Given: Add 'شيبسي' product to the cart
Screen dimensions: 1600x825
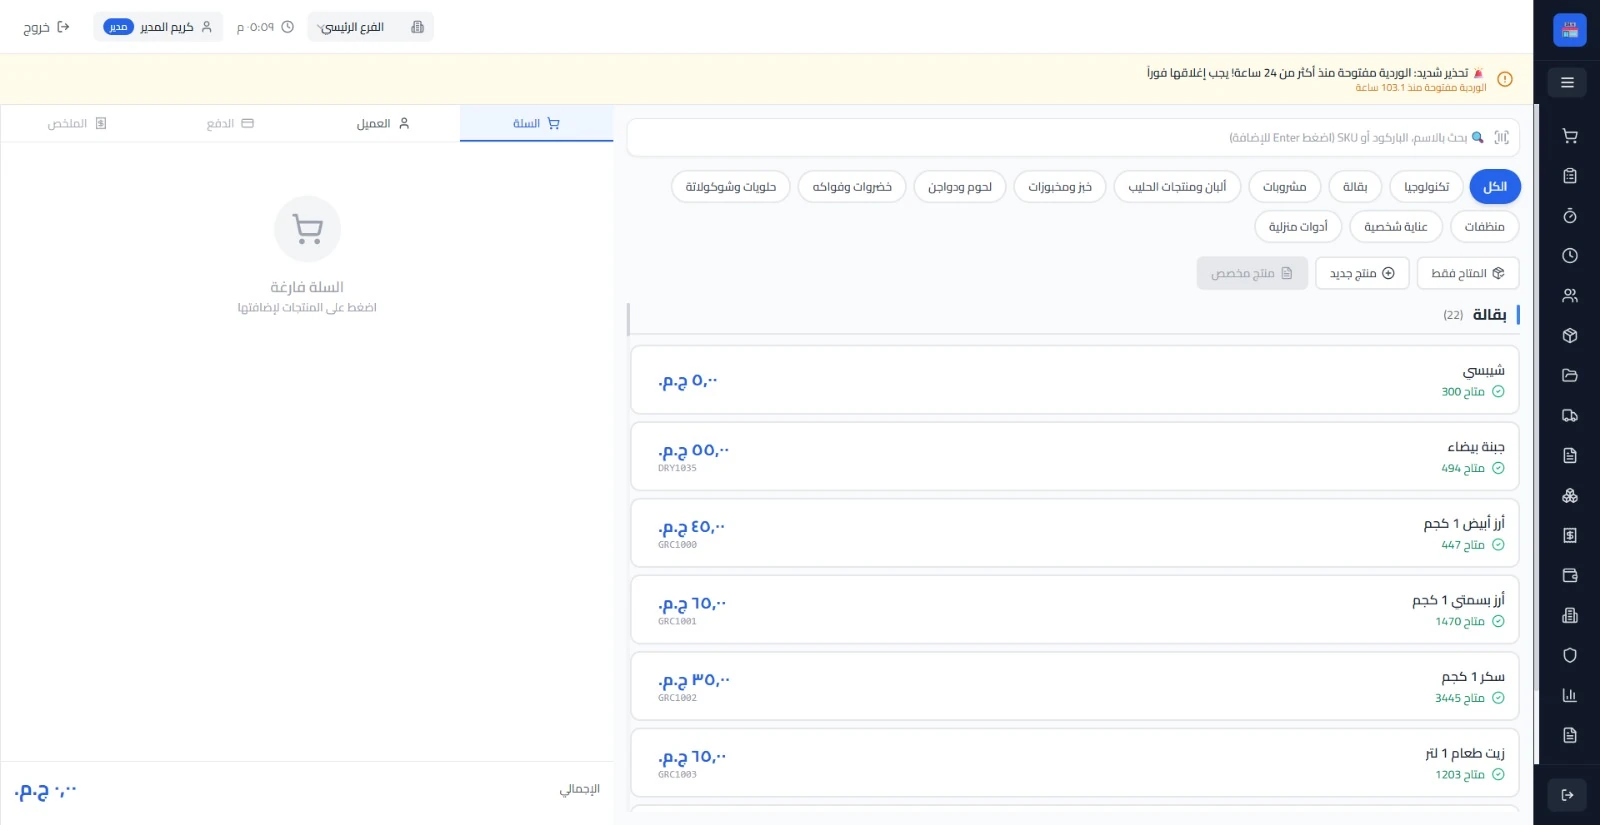Looking at the screenshot, I should click(x=1075, y=380).
